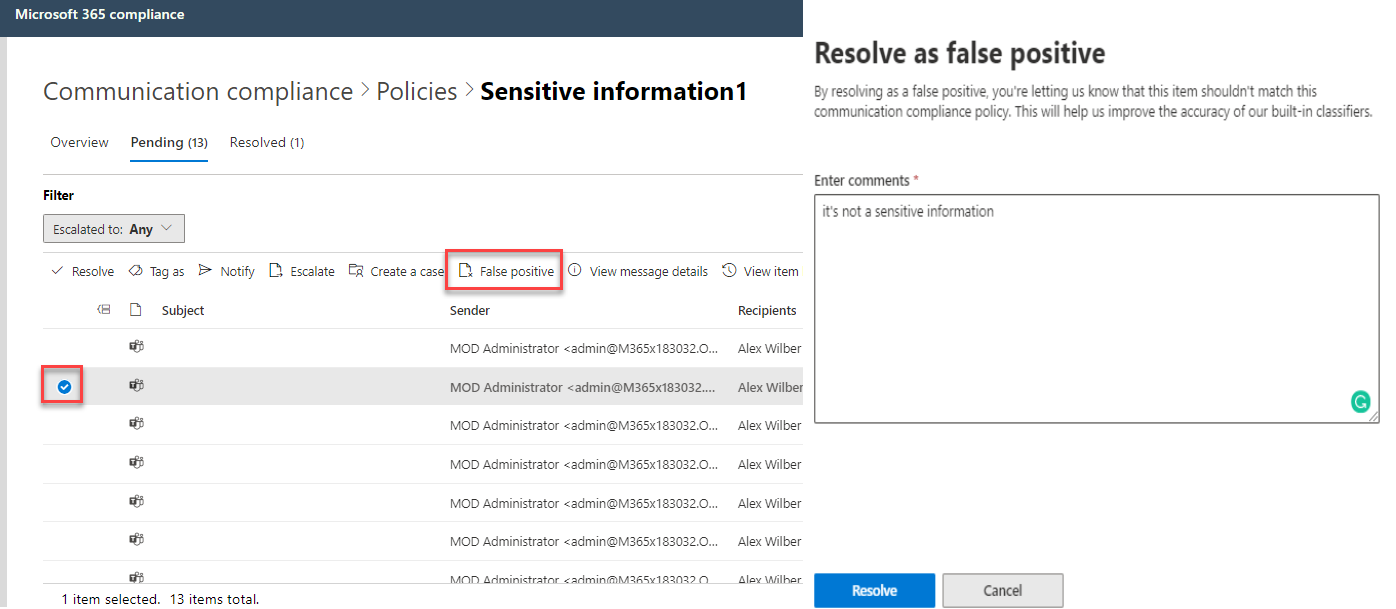Click the Create a case icon
This screenshot has width=1396, height=609.
[x=356, y=271]
